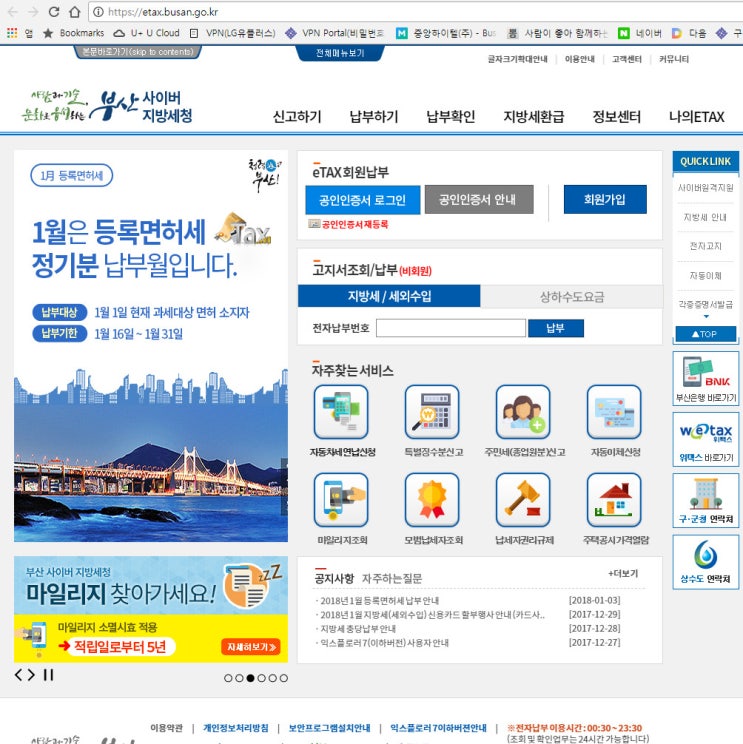This screenshot has height=744, width=743.
Task: Go to the browser home page
Action: click(x=74, y=12)
